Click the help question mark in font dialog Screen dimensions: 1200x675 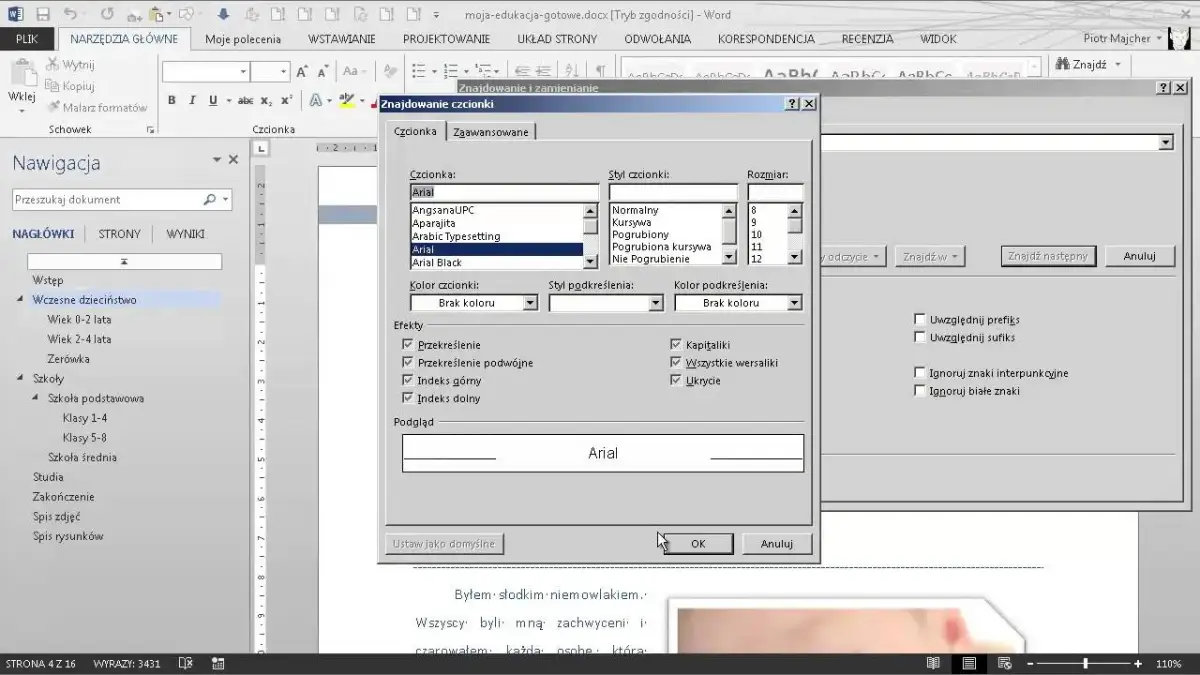[x=792, y=103]
